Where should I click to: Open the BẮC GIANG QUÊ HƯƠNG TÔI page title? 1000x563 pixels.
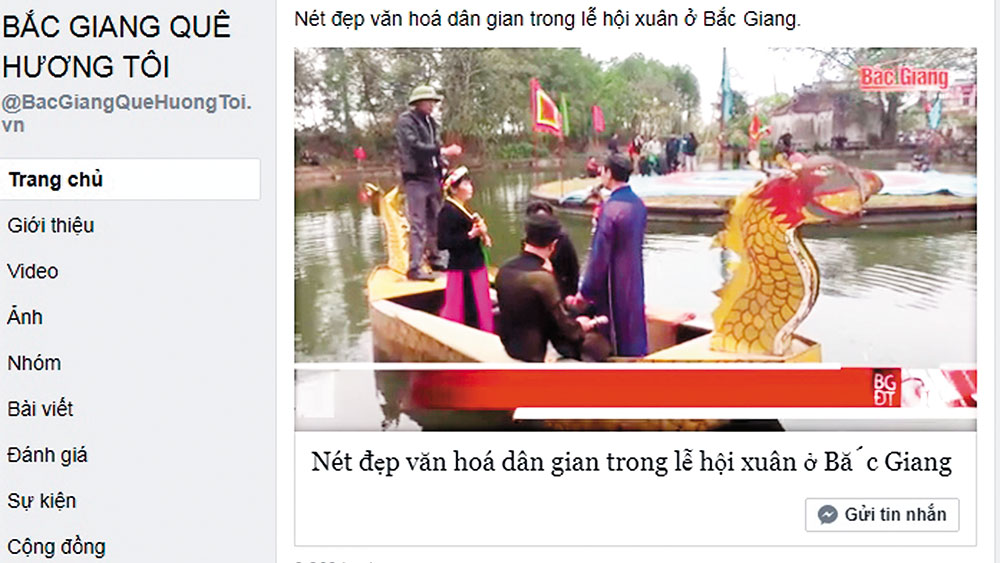[116, 47]
